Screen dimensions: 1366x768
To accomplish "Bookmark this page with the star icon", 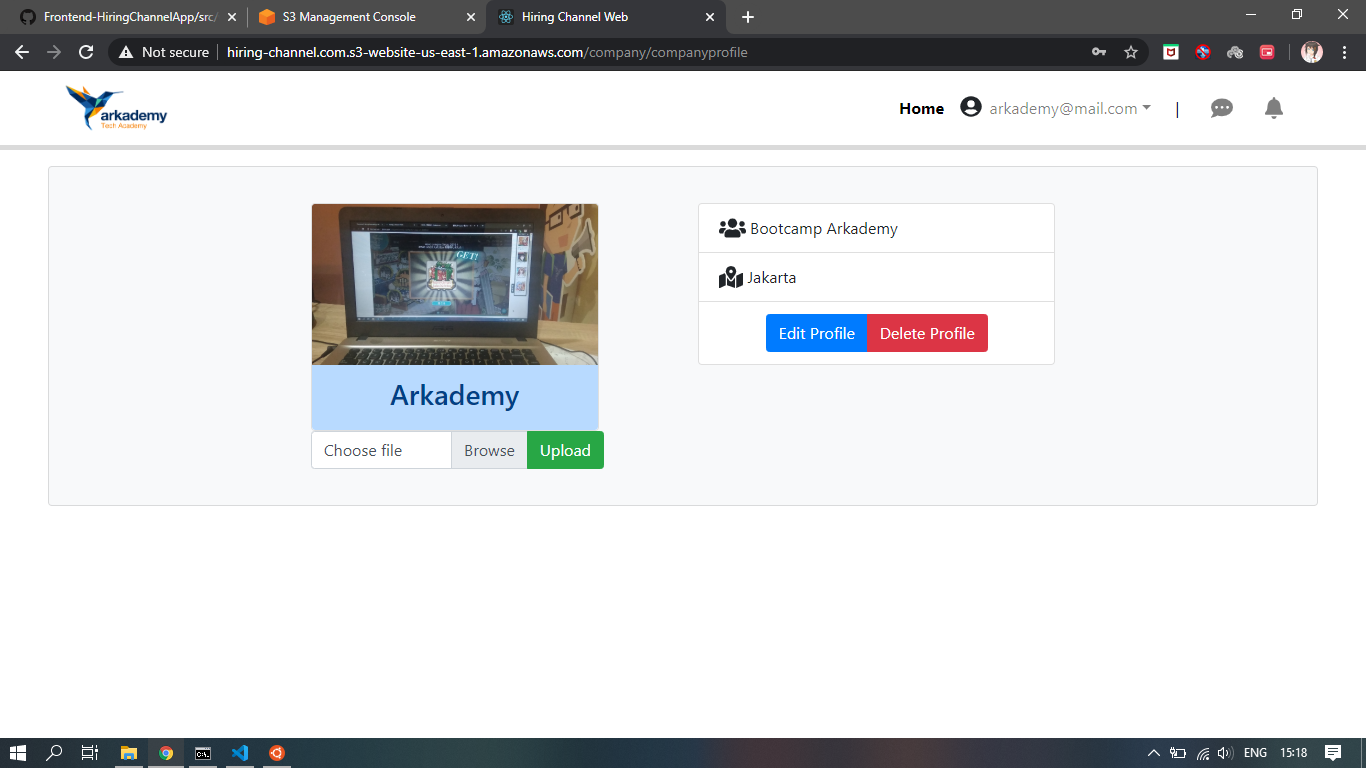I will tap(1131, 52).
